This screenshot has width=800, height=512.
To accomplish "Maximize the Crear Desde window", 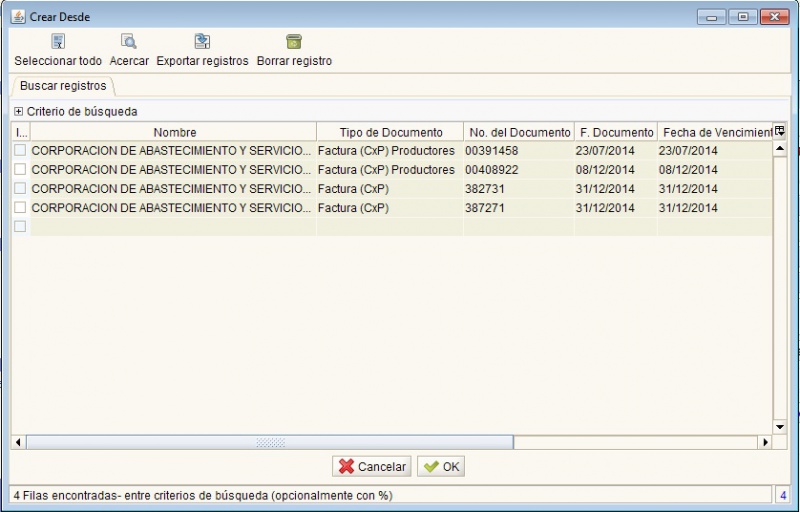I will 743,17.
